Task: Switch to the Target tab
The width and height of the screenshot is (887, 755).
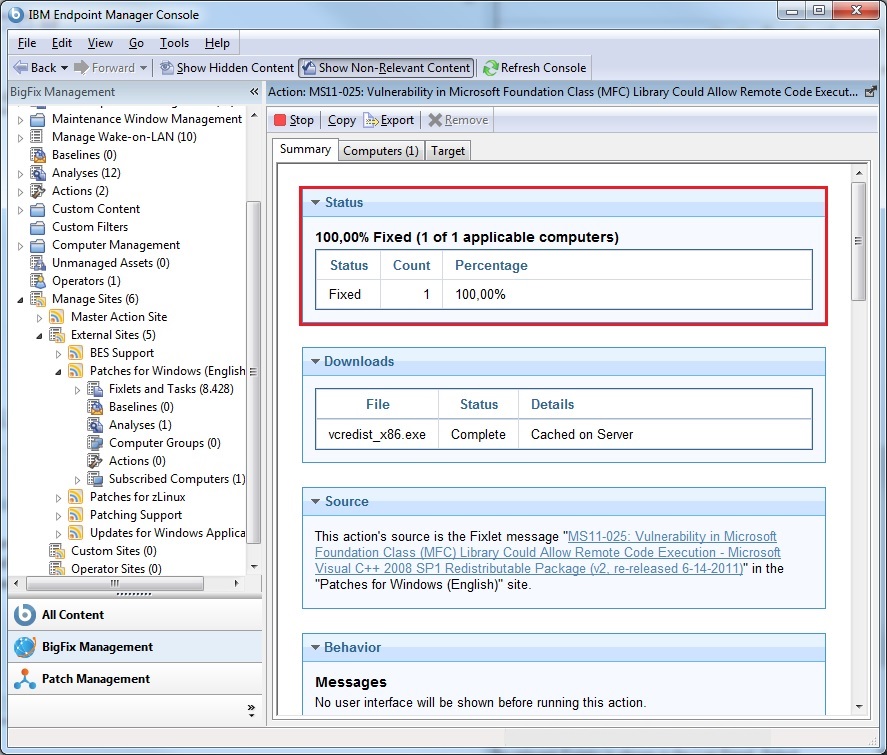Action: [447, 151]
